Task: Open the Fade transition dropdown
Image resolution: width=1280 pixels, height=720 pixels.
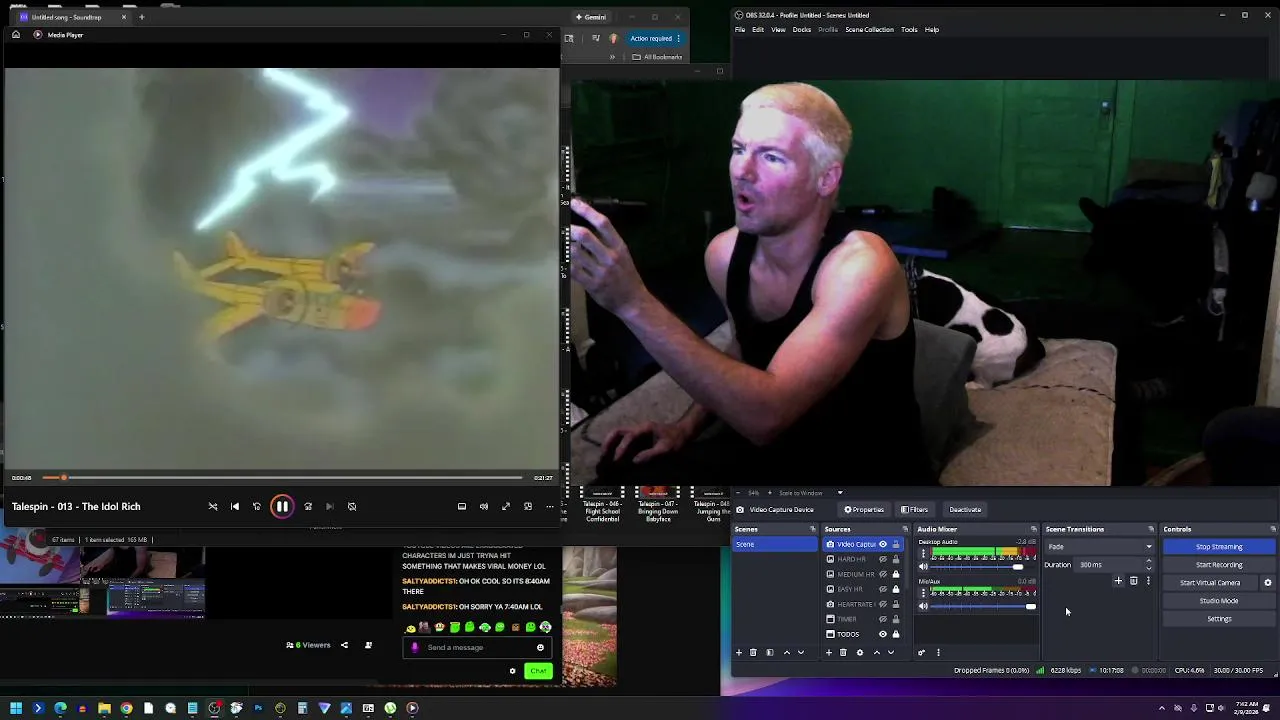Action: tap(1100, 547)
